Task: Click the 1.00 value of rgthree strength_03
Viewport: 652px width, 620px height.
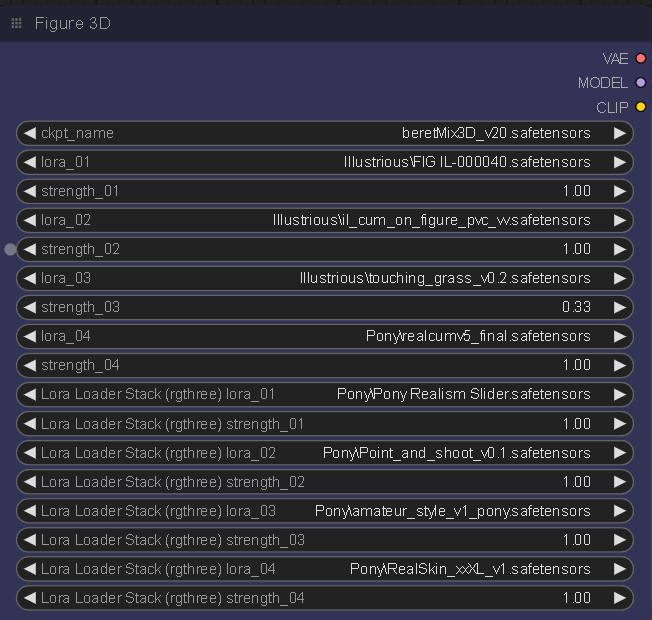Action: 577,540
